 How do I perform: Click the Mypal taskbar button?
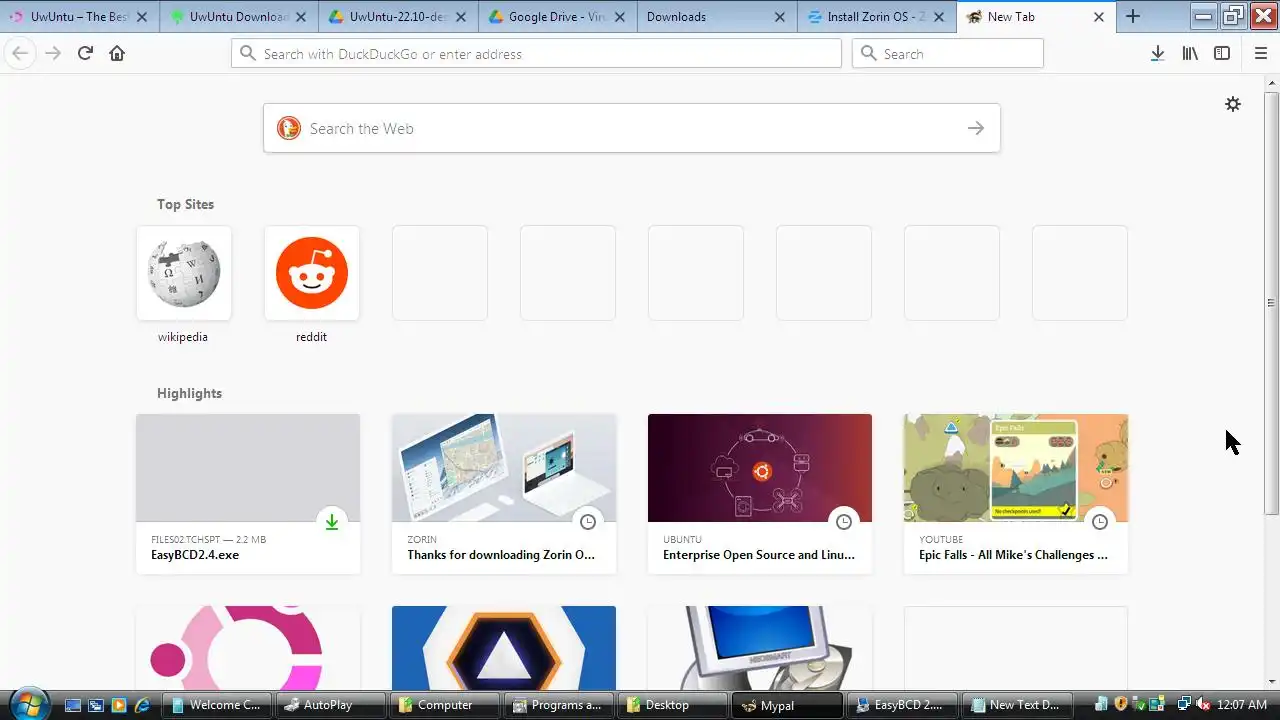click(786, 705)
